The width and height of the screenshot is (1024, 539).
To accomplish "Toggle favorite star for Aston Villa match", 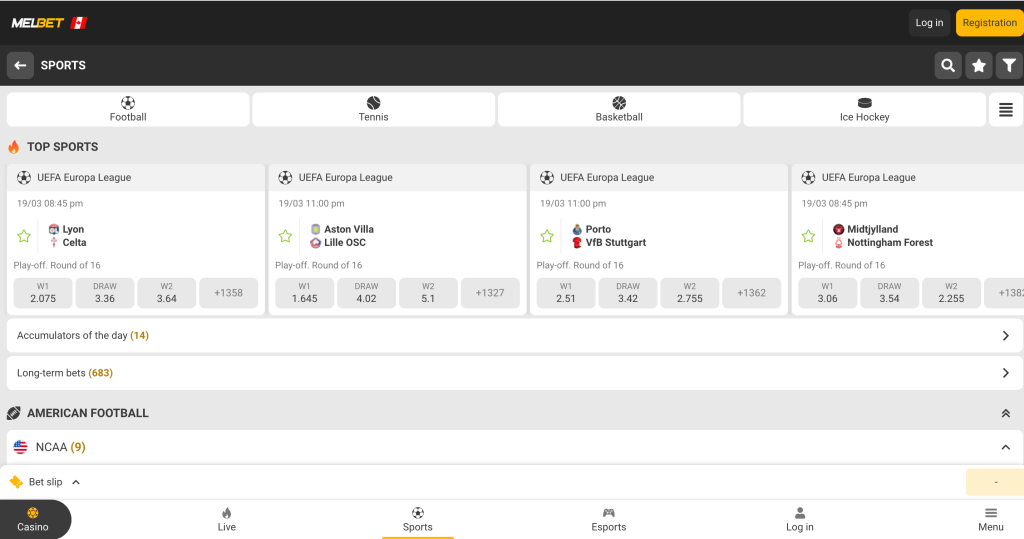I will pyautogui.click(x=285, y=237).
